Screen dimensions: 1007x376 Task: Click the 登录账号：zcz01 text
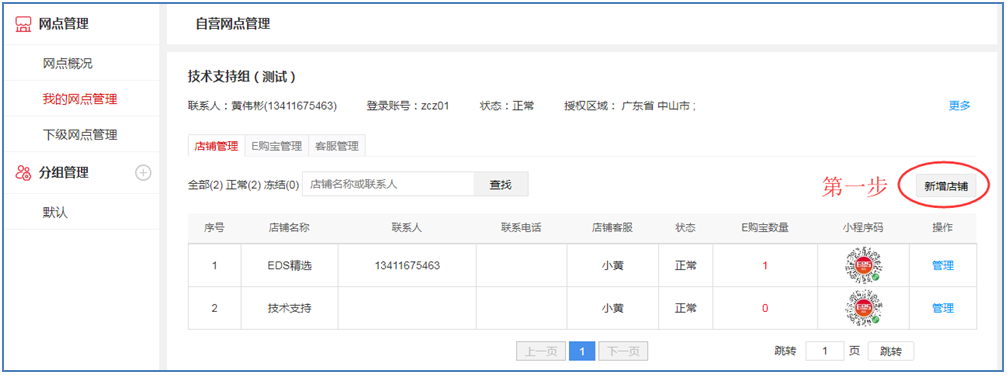point(408,106)
